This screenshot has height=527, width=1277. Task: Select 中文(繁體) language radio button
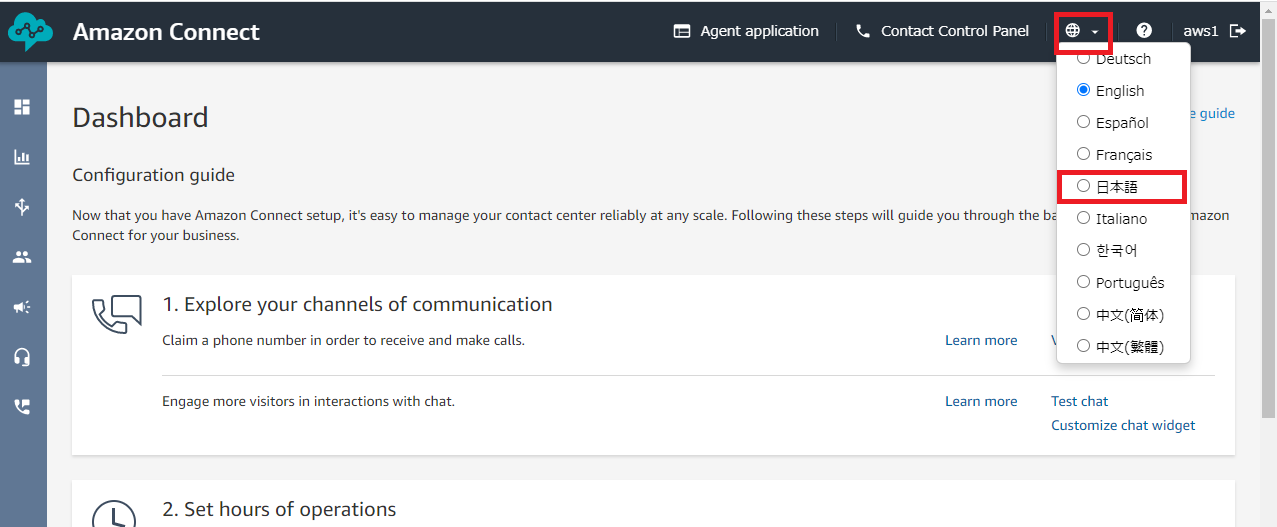(1083, 346)
